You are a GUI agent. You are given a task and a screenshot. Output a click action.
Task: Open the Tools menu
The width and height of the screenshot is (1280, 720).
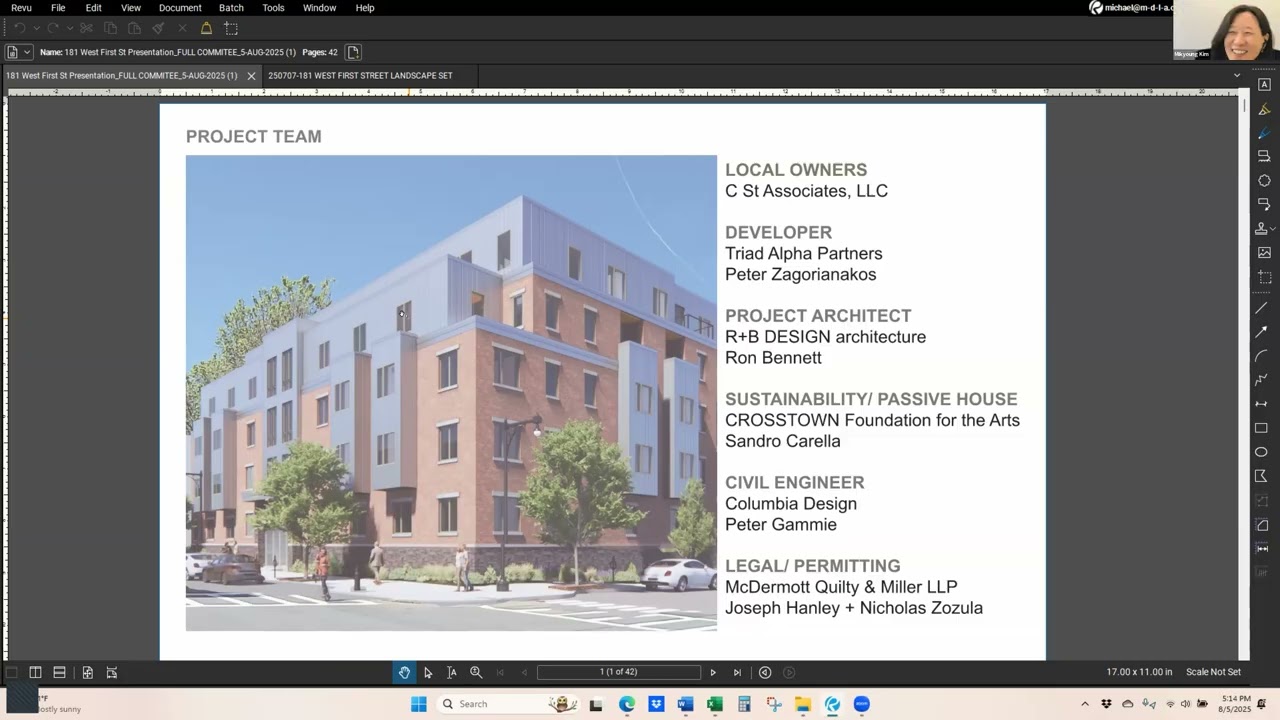click(x=273, y=8)
